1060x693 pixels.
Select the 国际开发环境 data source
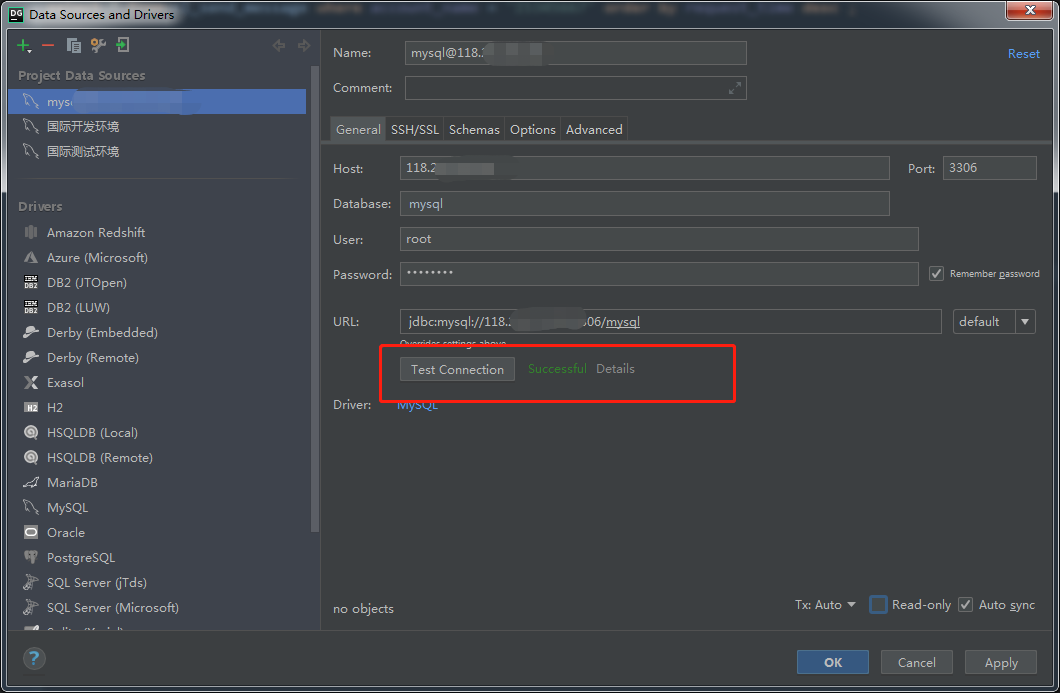(82, 126)
